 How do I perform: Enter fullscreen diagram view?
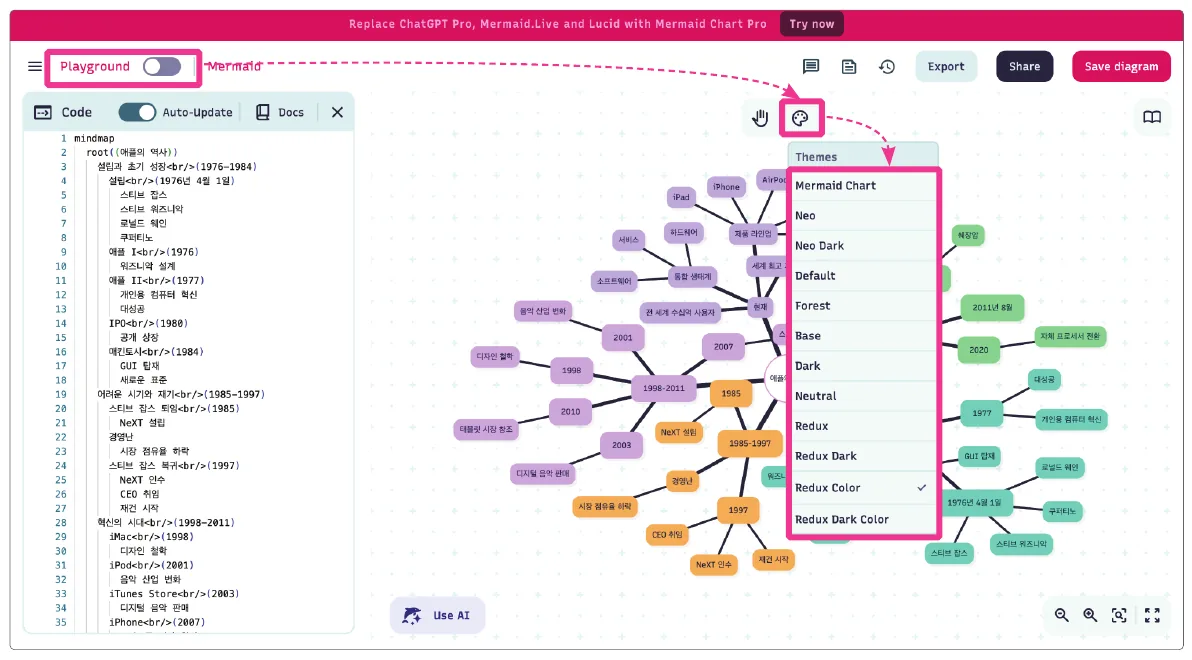click(x=1152, y=615)
